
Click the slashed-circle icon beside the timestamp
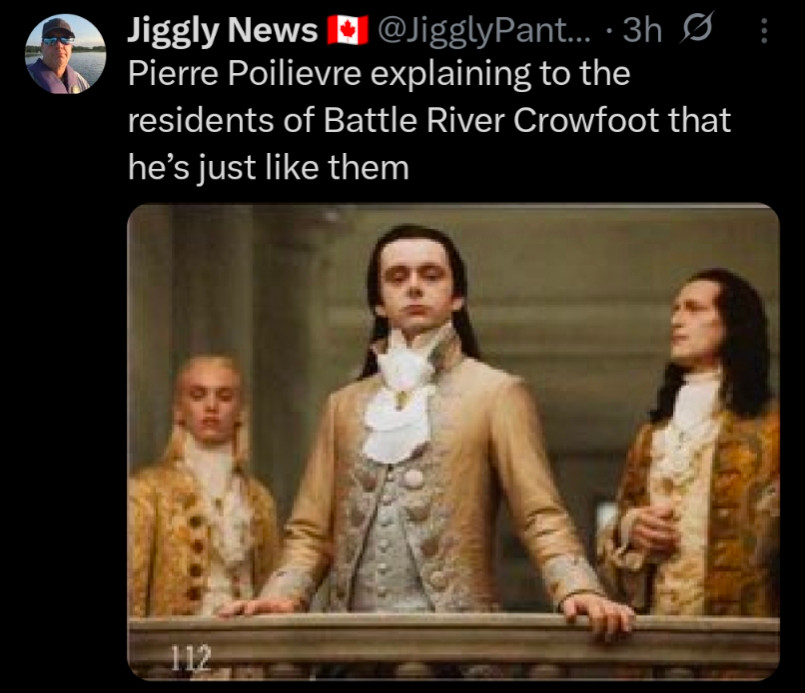click(696, 28)
